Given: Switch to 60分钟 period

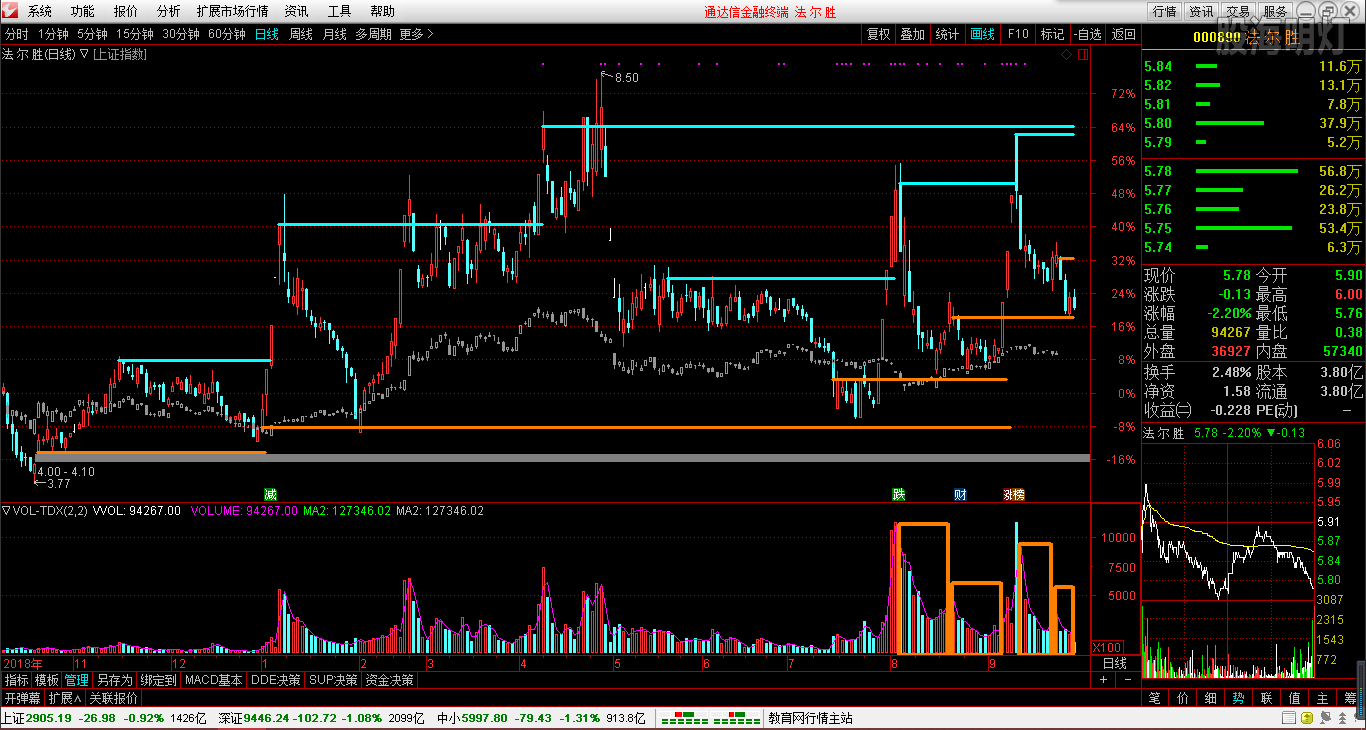Looking at the screenshot, I should tap(227, 34).
